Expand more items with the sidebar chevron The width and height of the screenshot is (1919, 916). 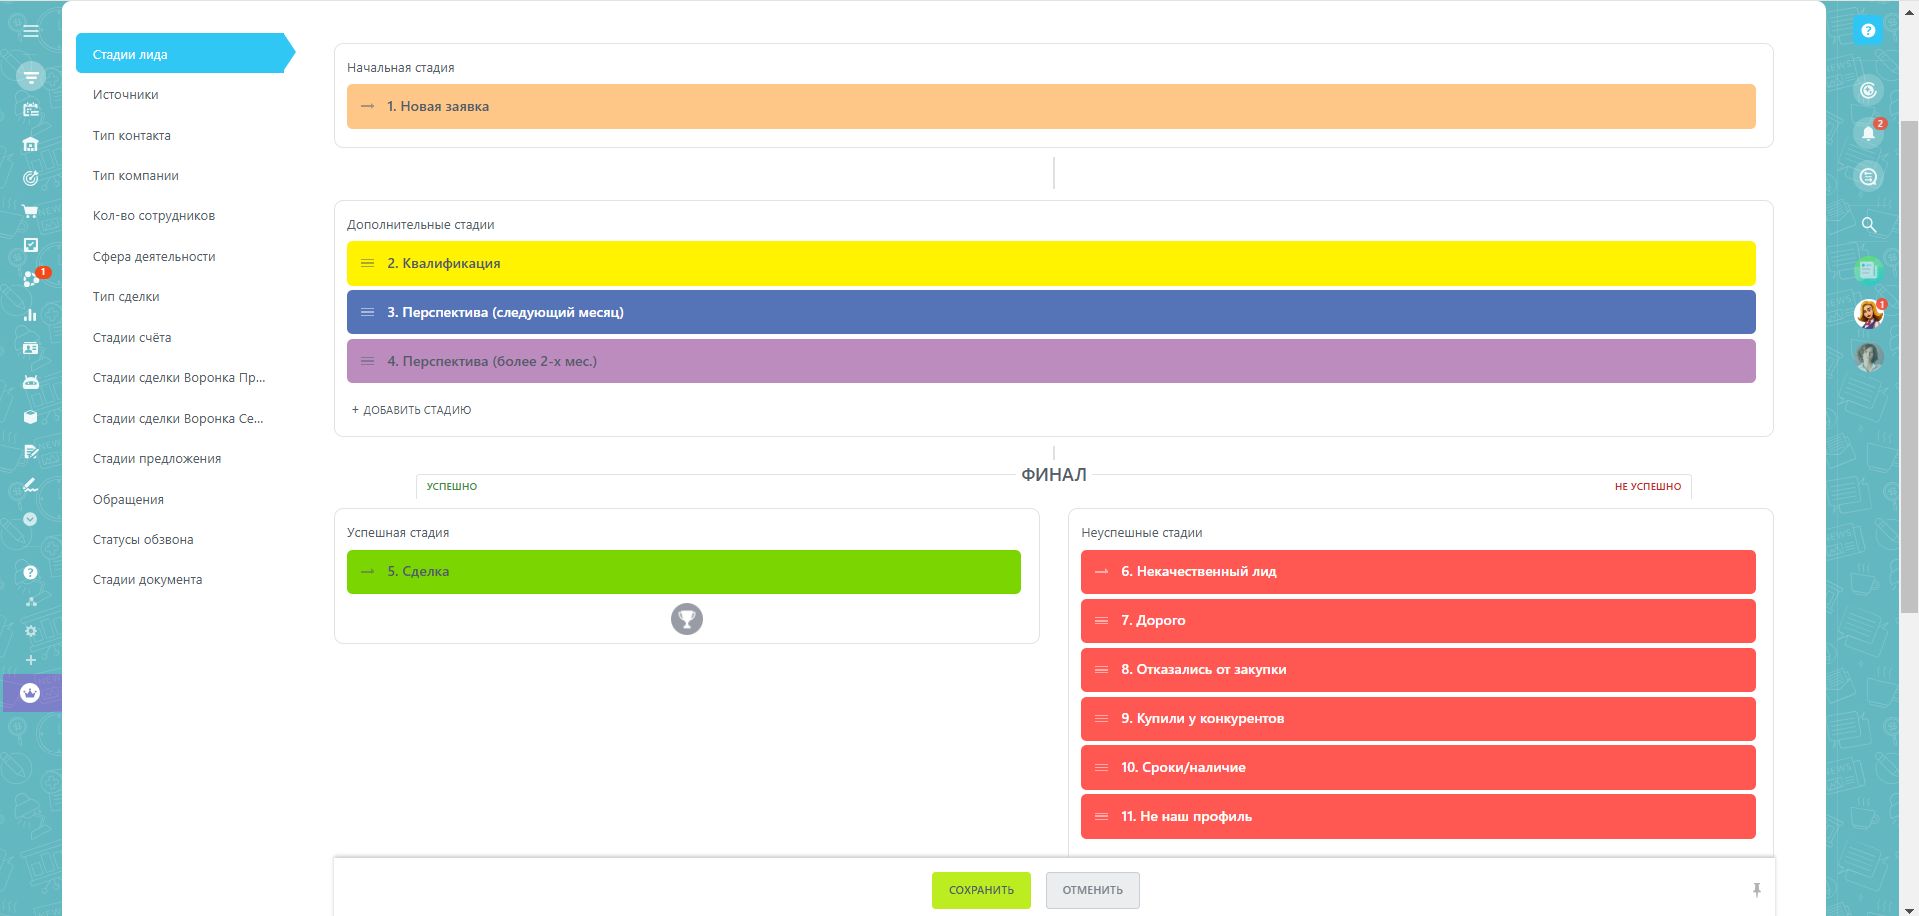(30, 519)
